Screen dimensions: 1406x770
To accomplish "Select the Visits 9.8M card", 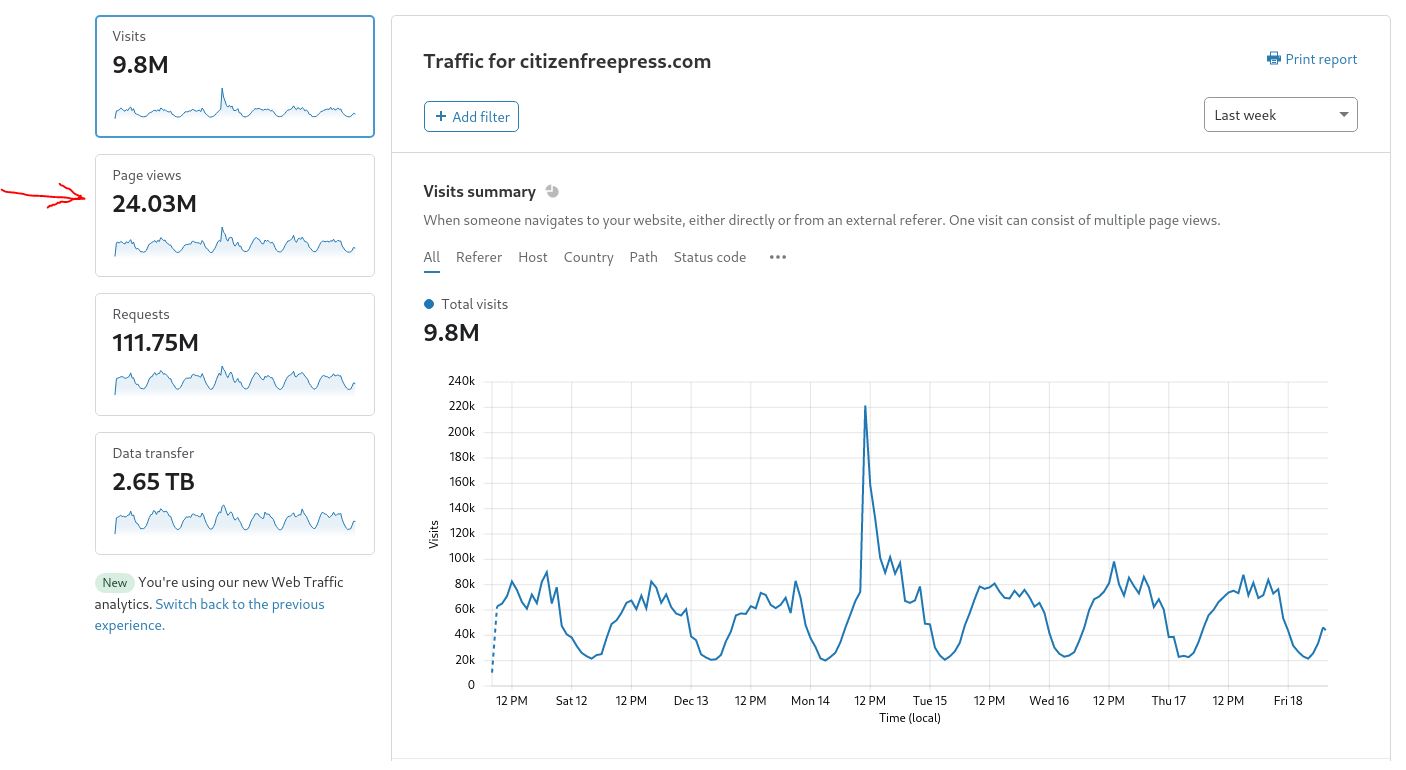I will 235,76.
